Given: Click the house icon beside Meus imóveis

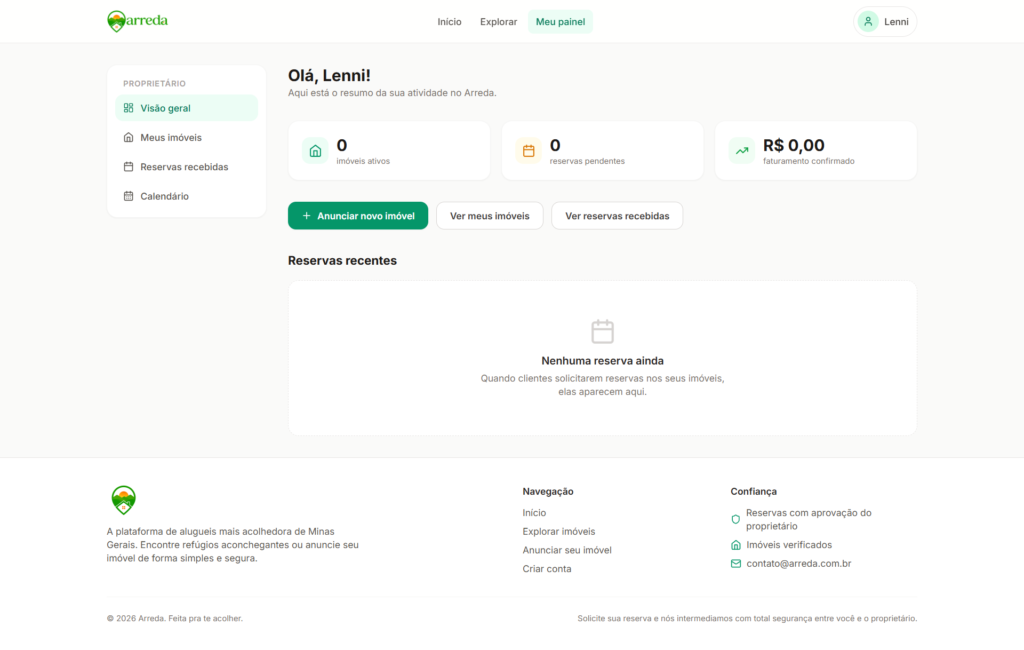Looking at the screenshot, I should (129, 137).
